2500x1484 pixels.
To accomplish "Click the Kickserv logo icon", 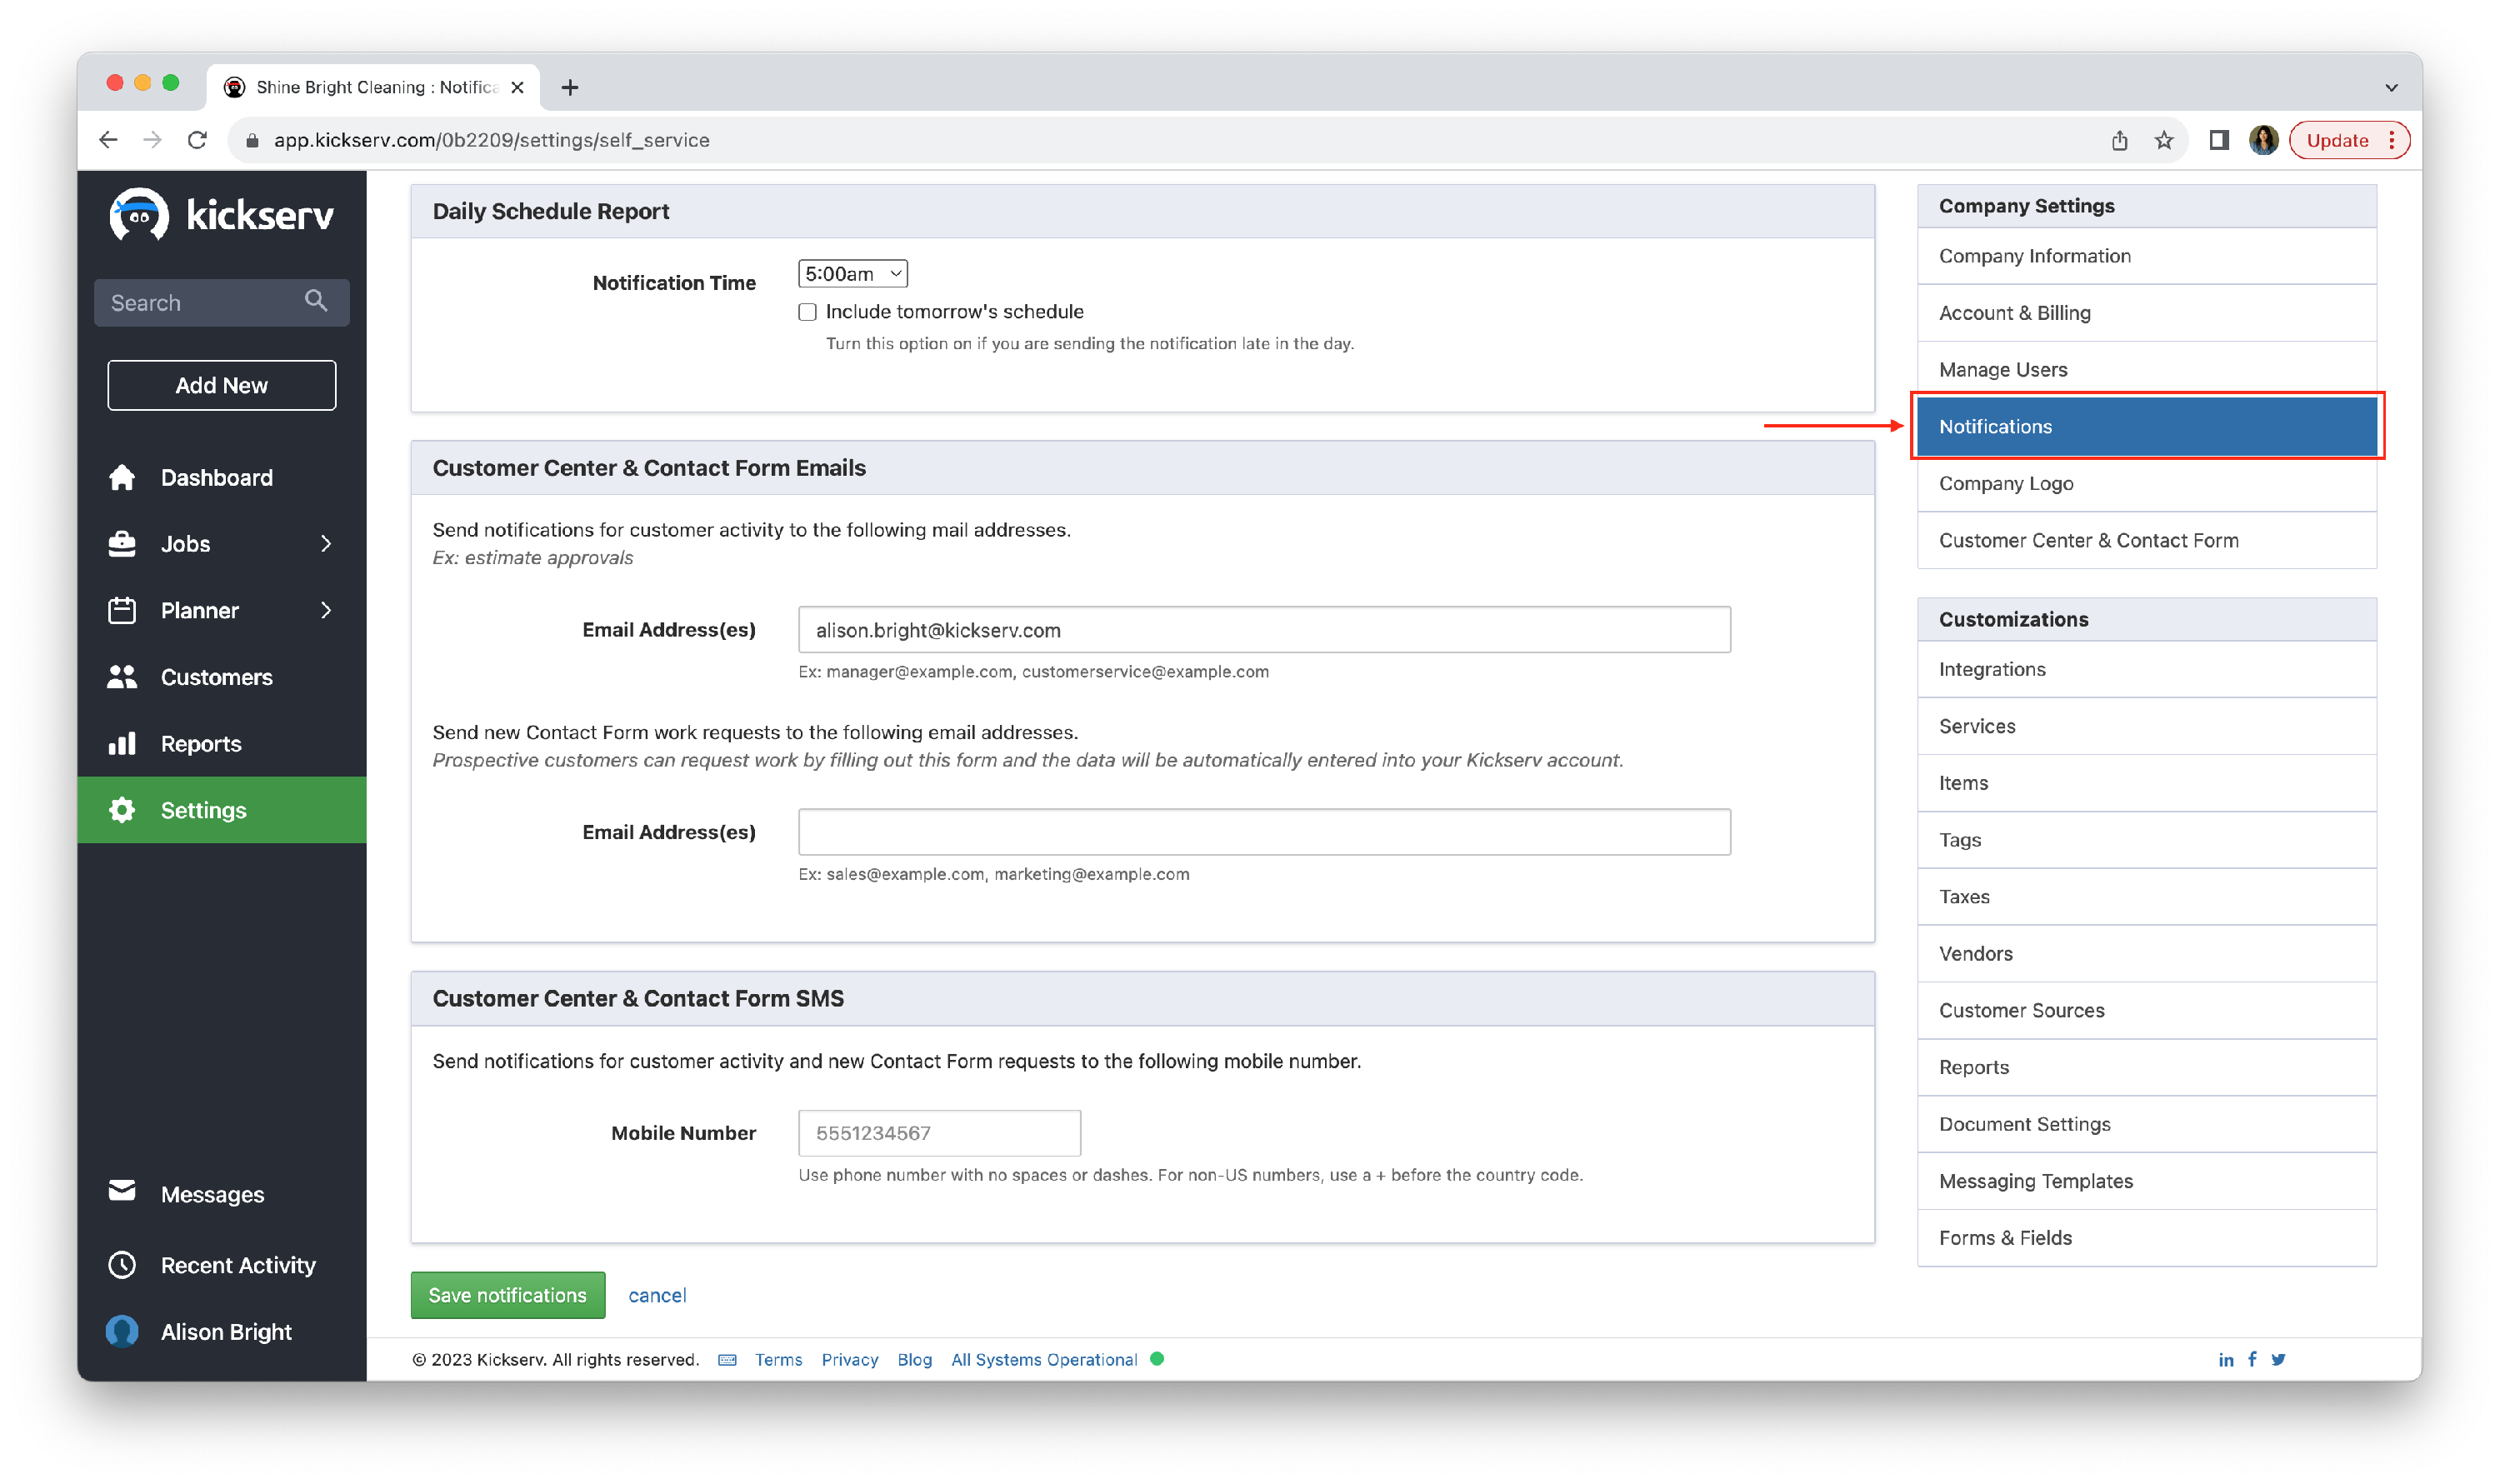I will tap(139, 214).
